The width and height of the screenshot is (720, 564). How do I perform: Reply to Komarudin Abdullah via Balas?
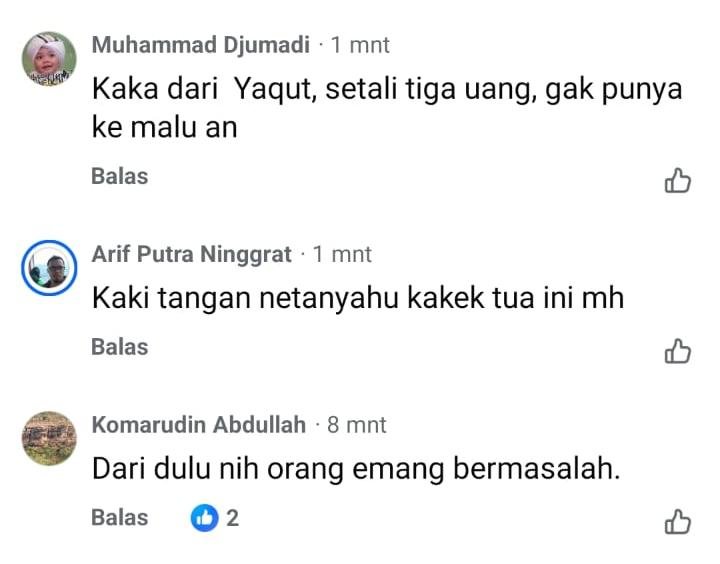(119, 518)
